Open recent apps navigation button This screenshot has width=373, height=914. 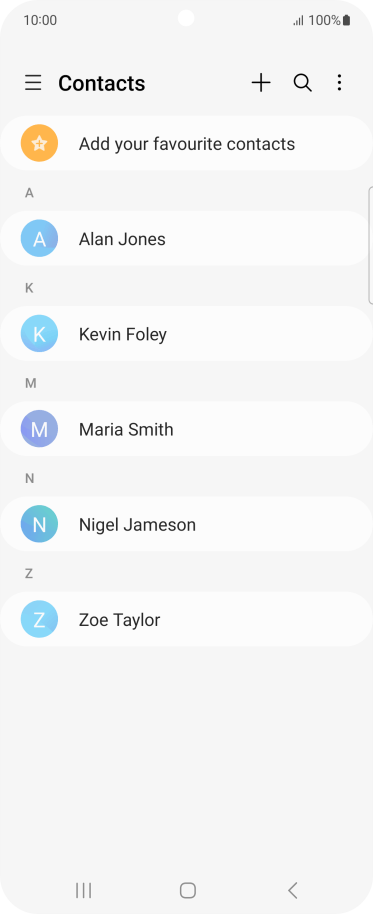pyautogui.click(x=83, y=890)
